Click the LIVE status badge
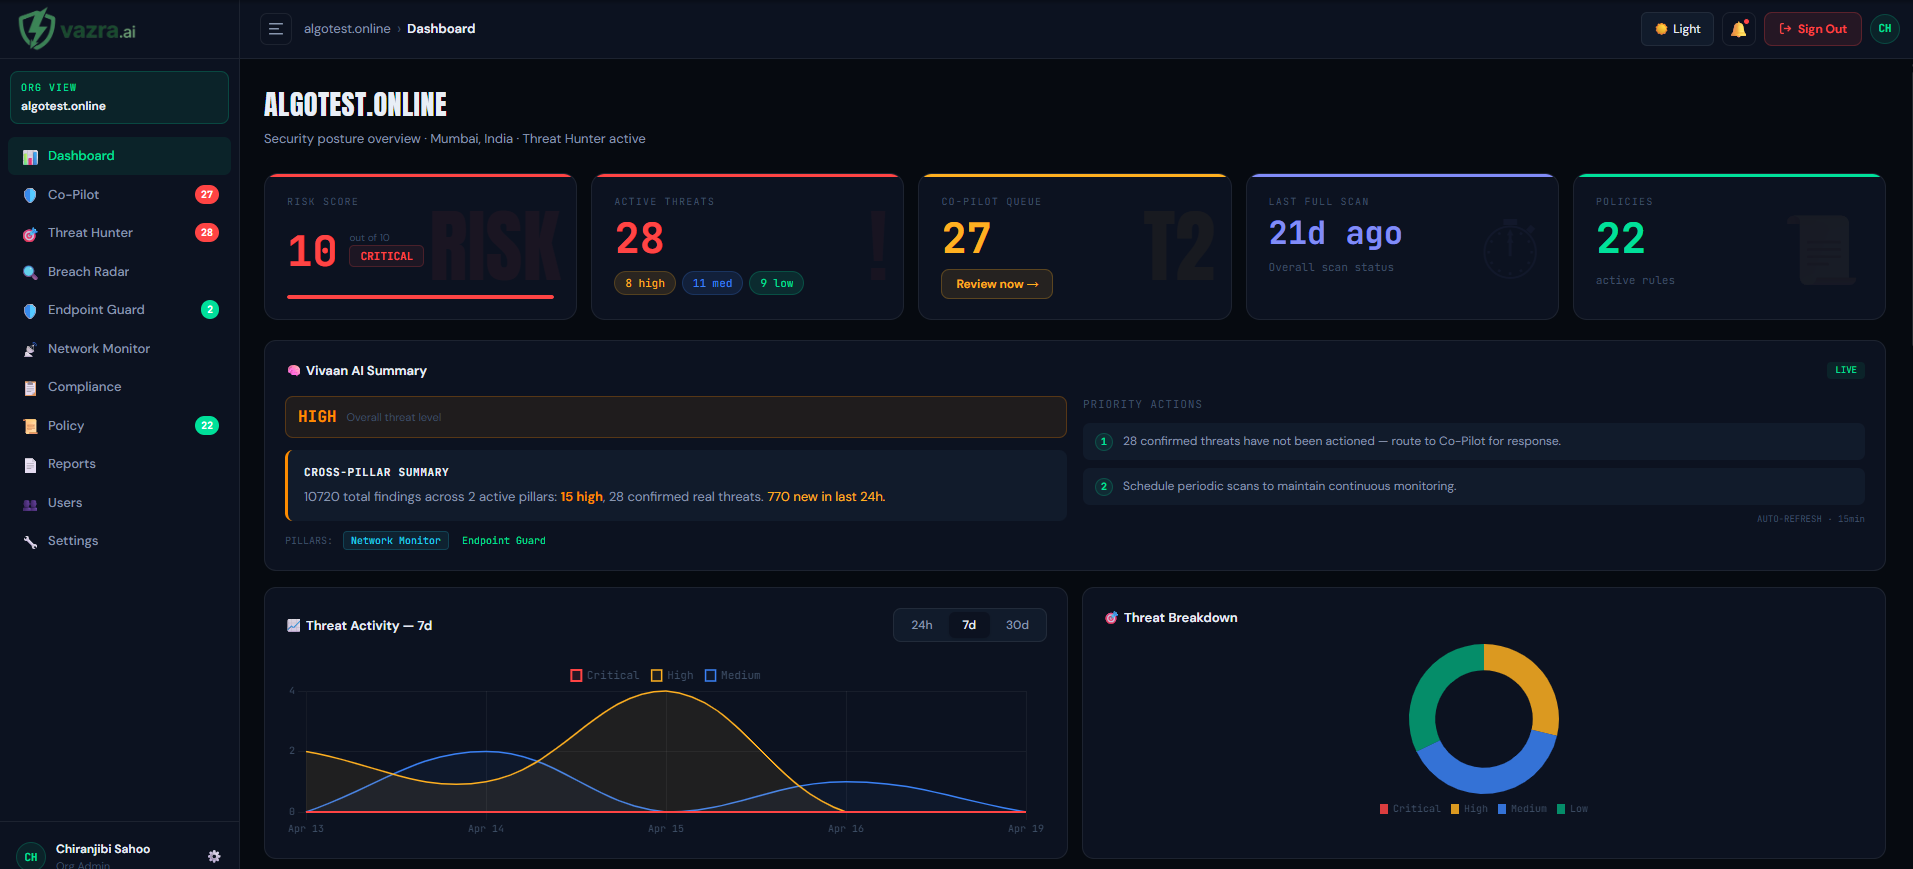This screenshot has width=1913, height=869. click(1846, 370)
